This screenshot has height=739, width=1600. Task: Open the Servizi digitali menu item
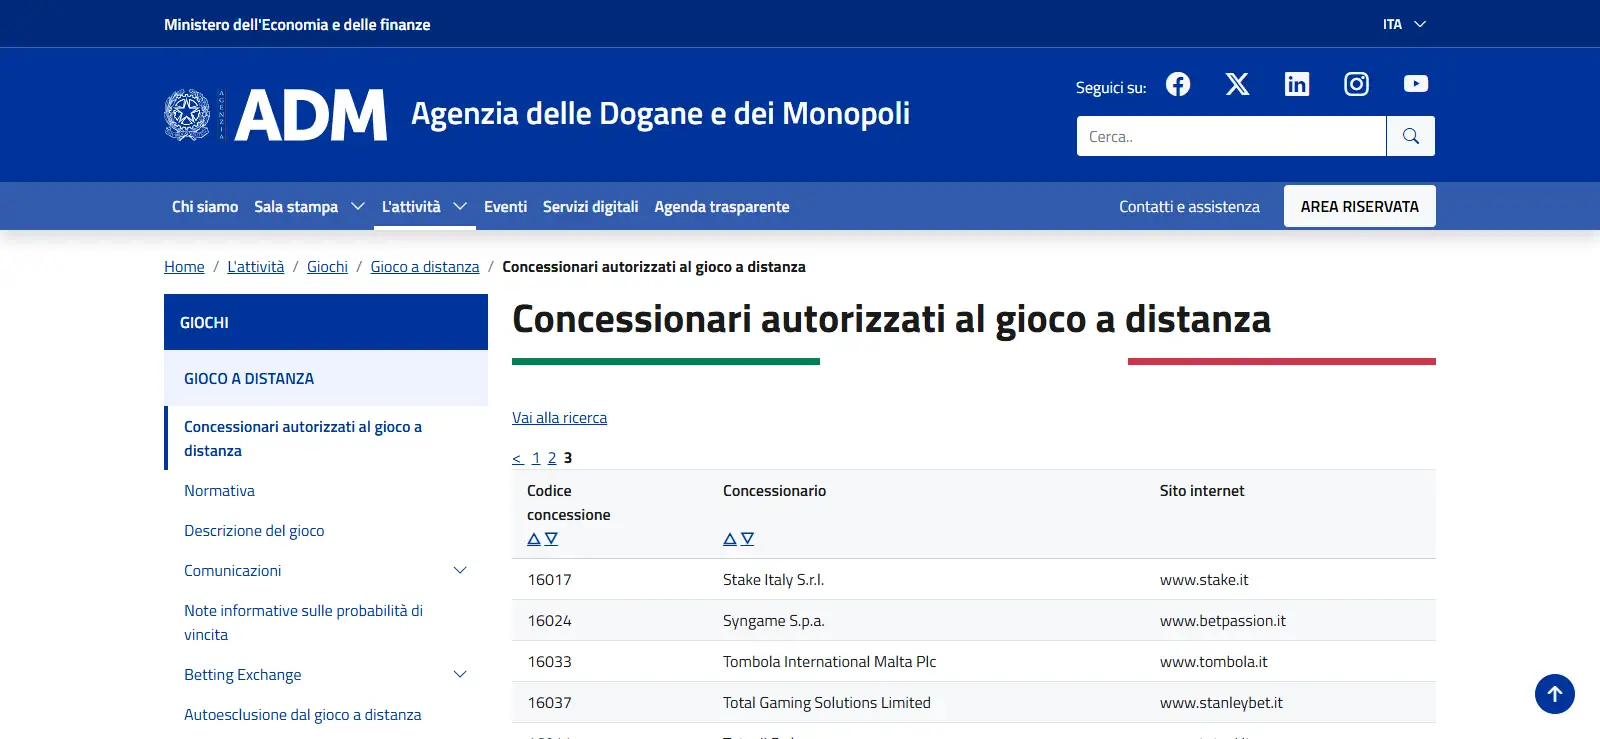(x=590, y=207)
